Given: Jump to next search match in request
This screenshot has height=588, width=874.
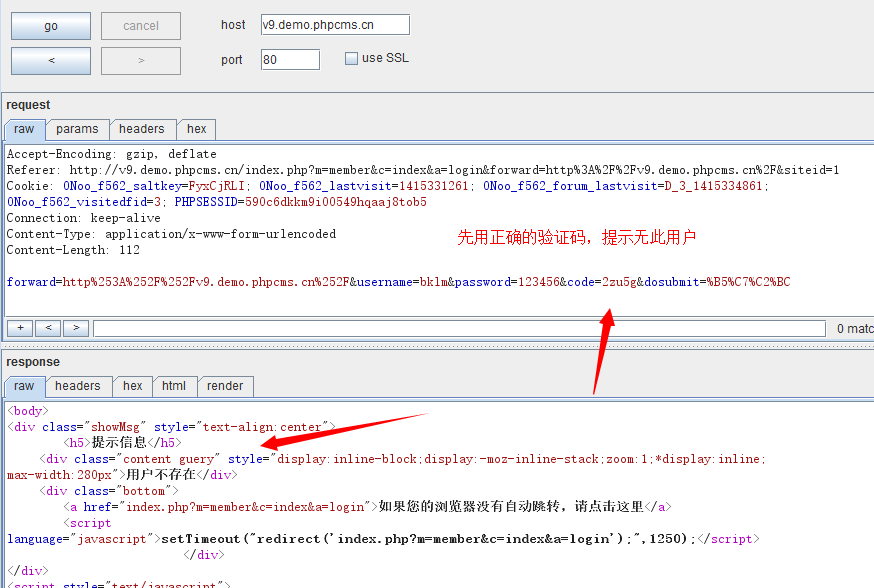Looking at the screenshot, I should (x=76, y=328).
